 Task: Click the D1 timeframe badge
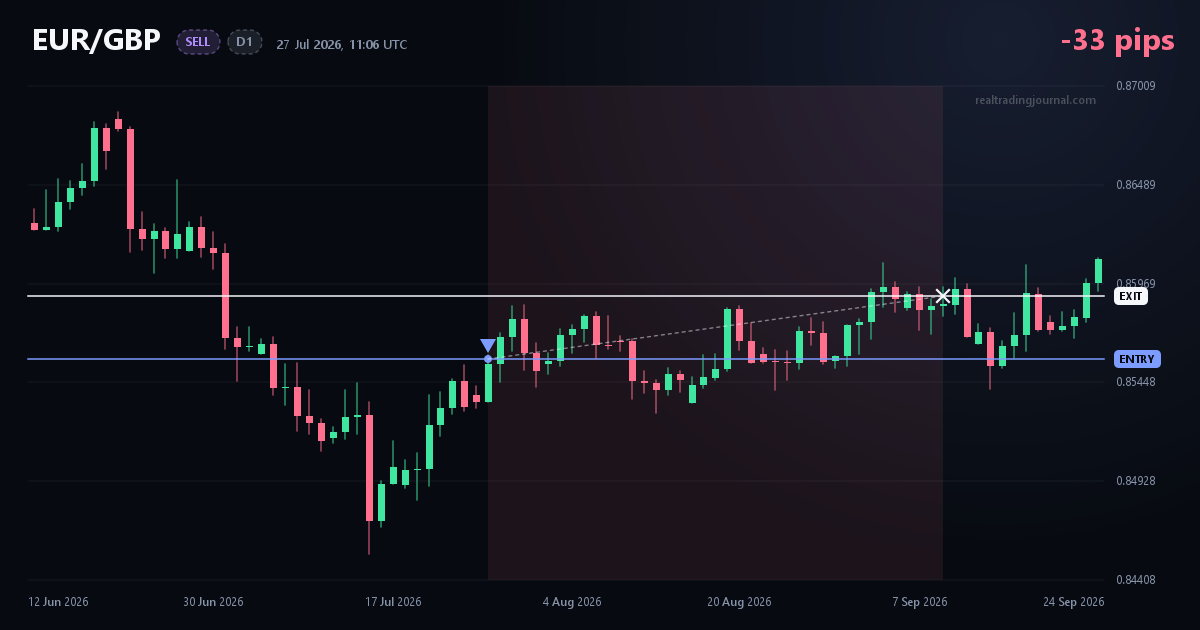click(245, 42)
